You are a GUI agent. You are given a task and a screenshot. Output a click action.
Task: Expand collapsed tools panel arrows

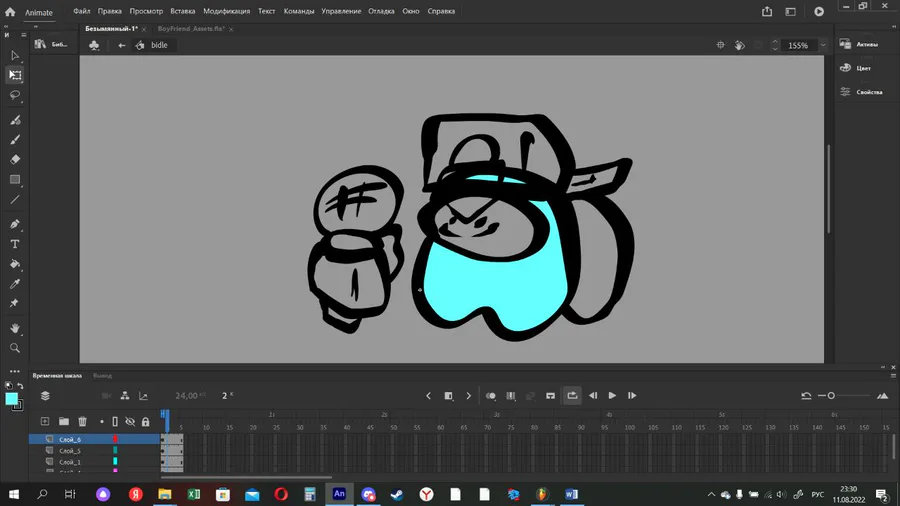coord(6,26)
